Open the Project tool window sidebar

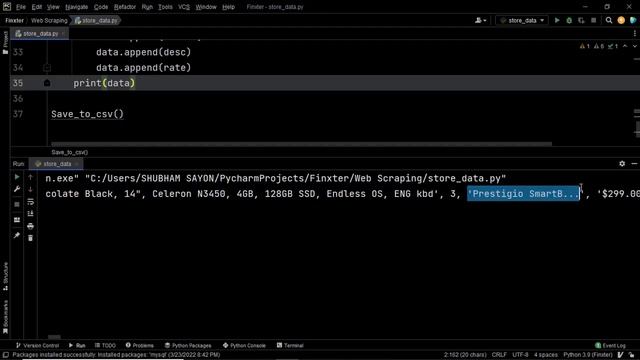5,42
